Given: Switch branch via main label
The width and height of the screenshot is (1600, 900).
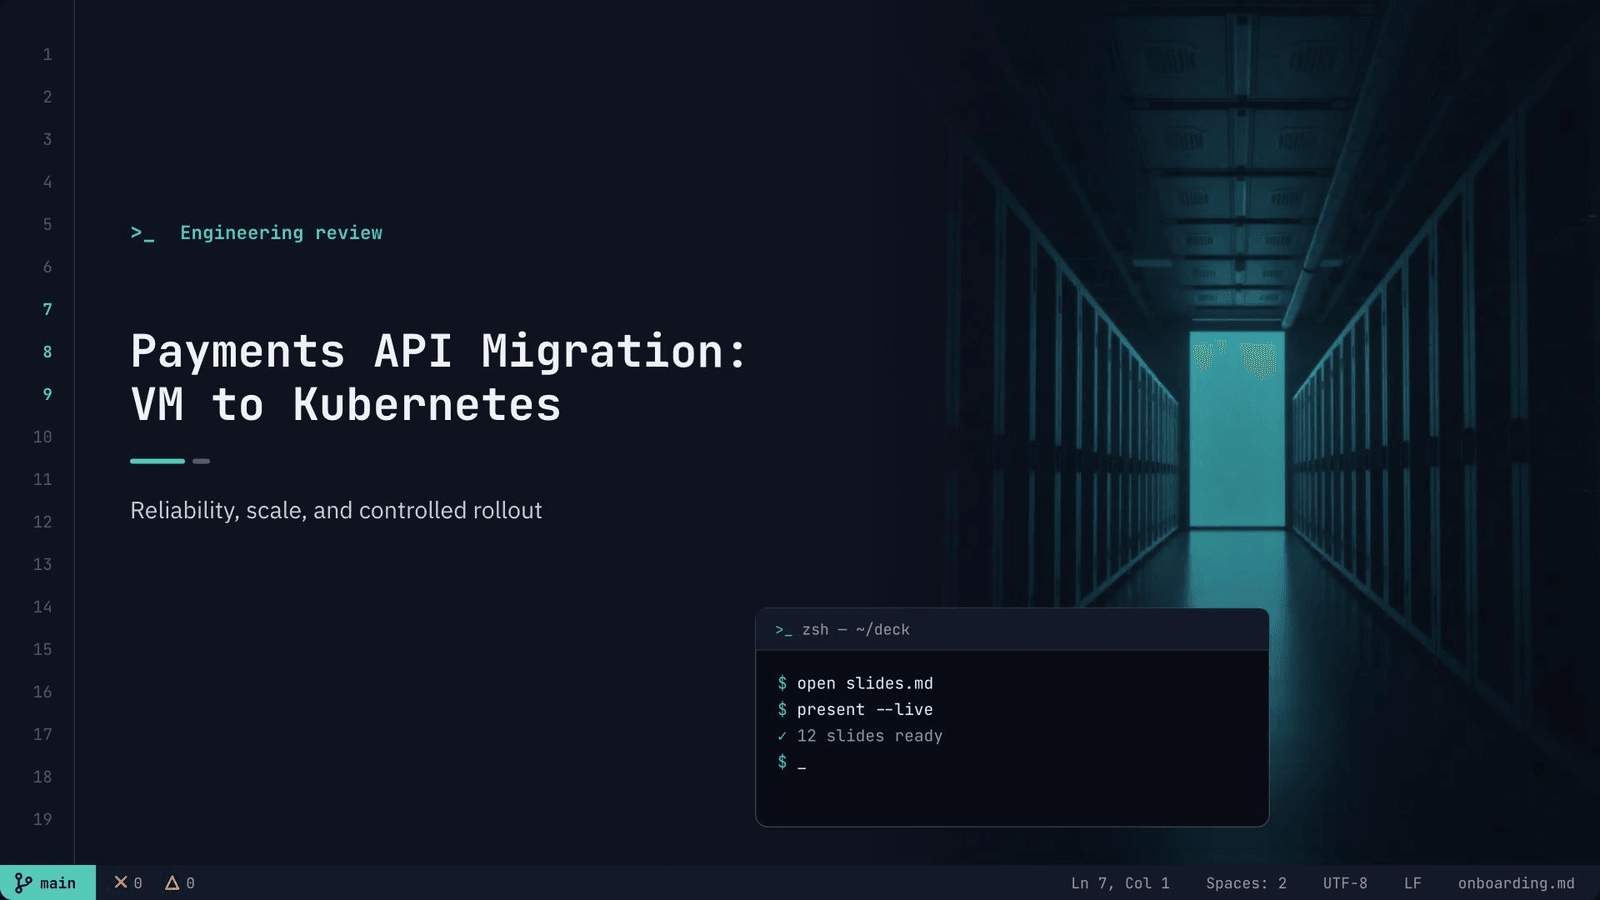Looking at the screenshot, I should (58, 883).
